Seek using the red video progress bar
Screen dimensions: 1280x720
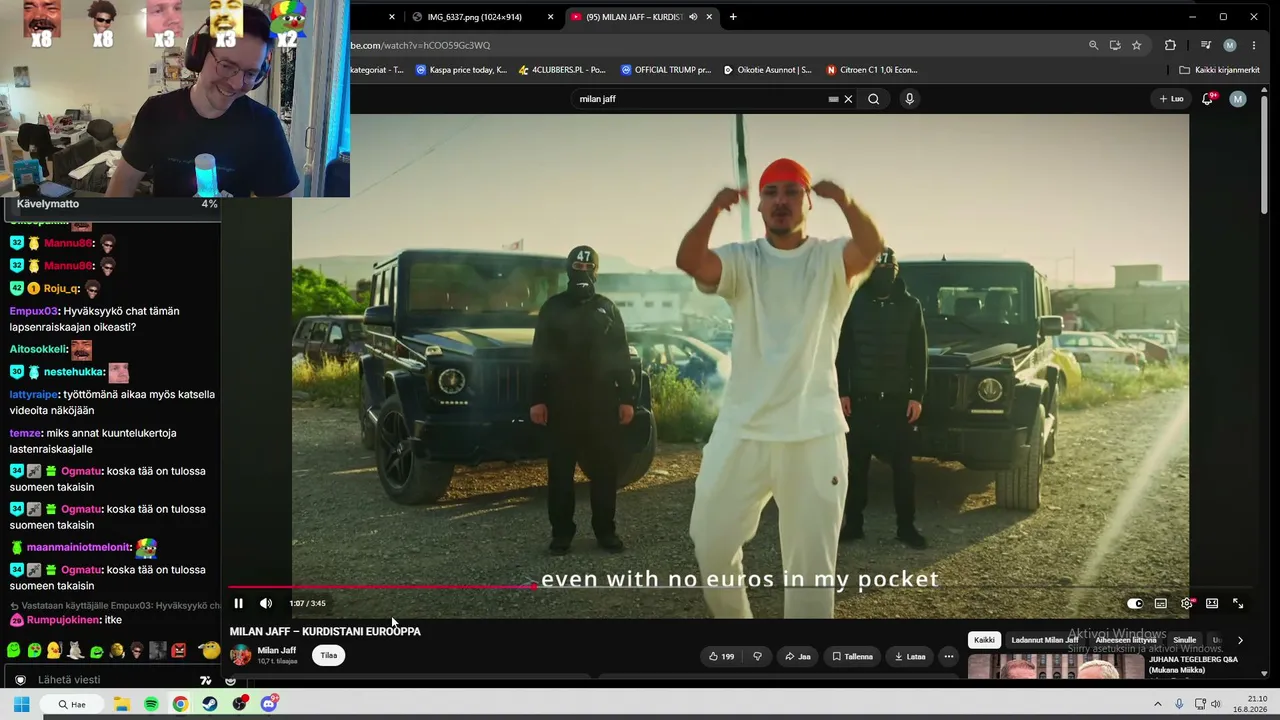740,587
